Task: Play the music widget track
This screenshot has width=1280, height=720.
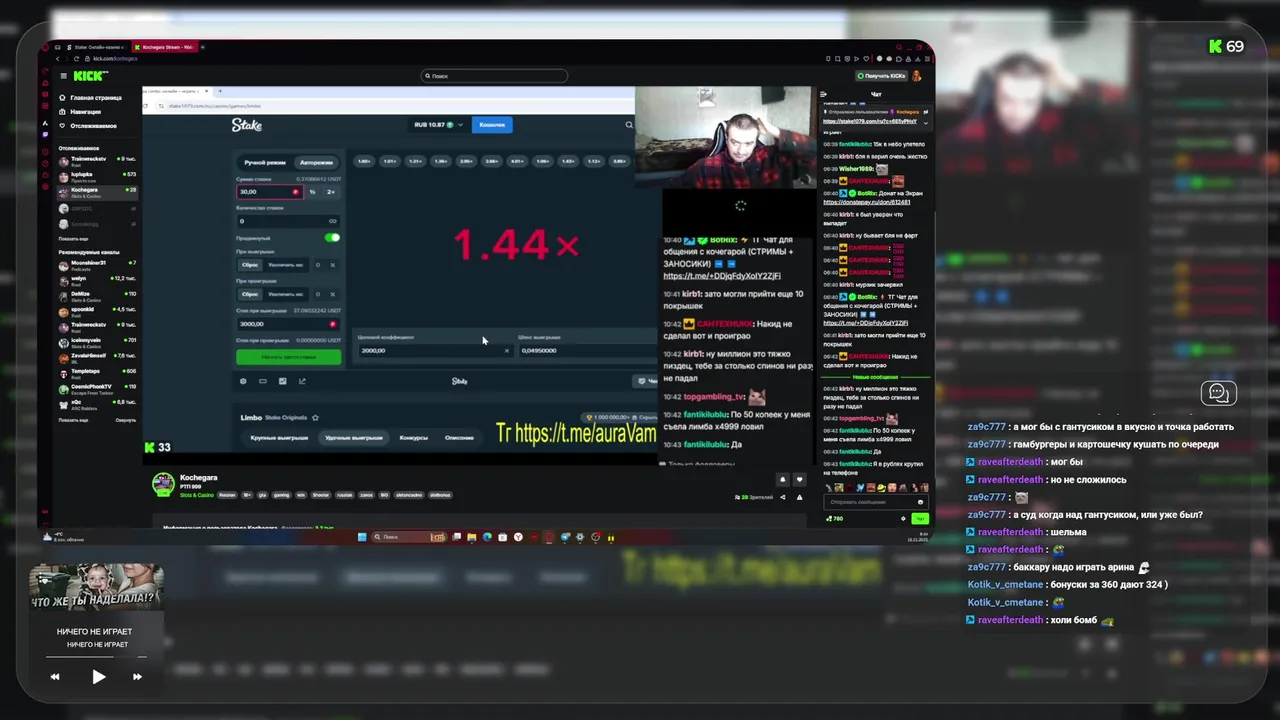Action: 98,677
